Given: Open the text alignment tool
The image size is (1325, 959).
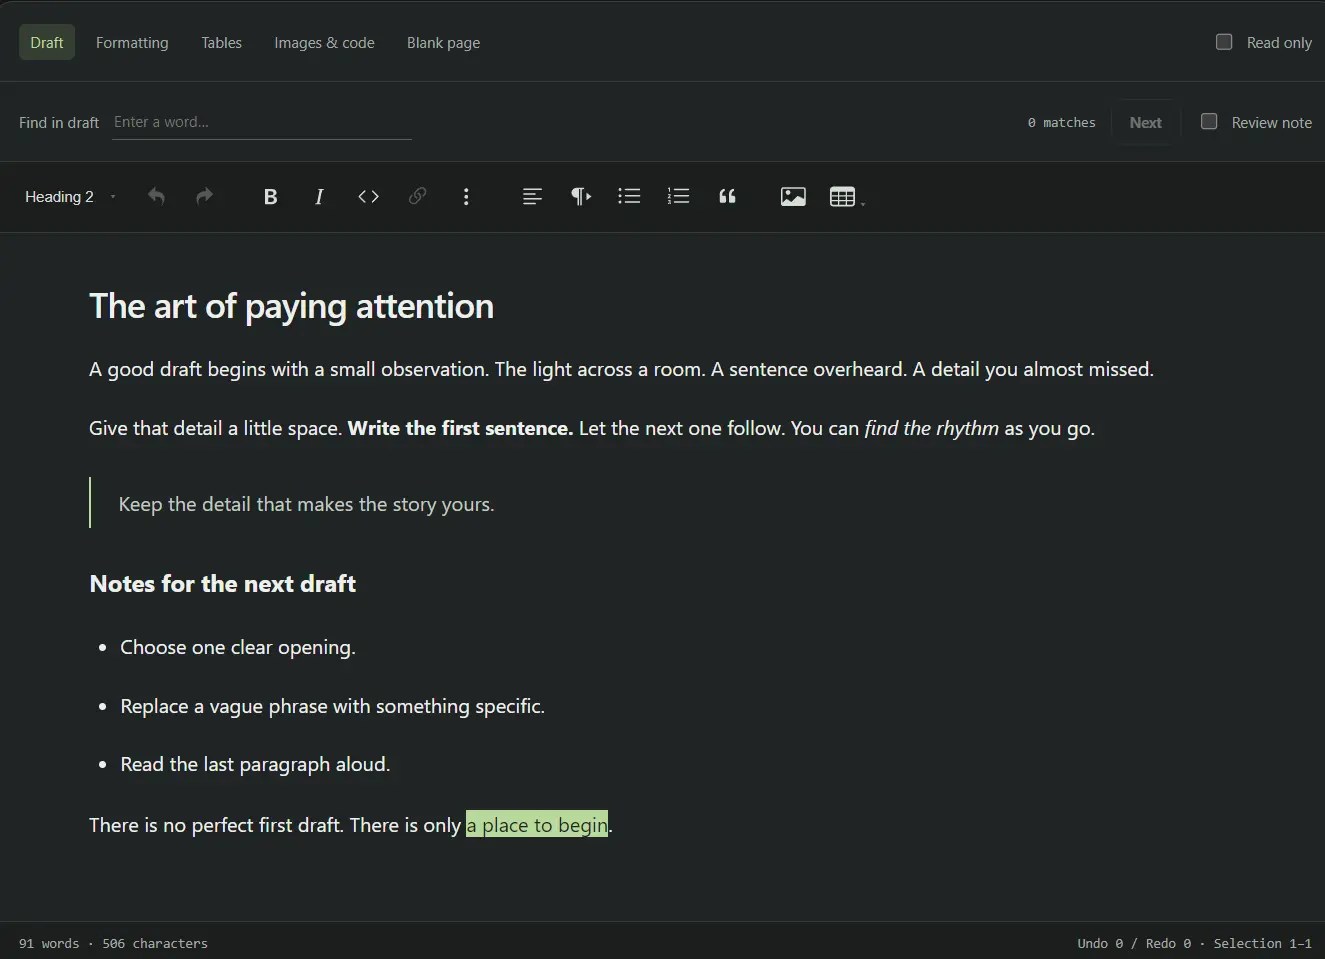Looking at the screenshot, I should point(532,196).
